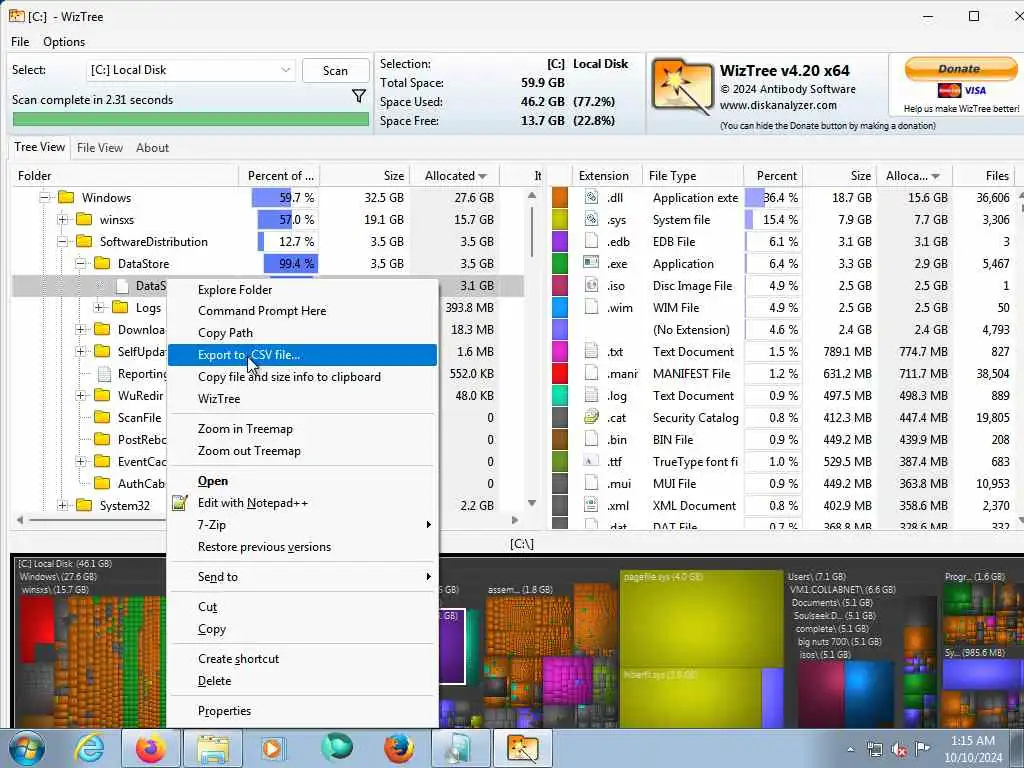Screen dimensions: 1024x768
Task: Launch Internet Explorer from taskbar
Action: tap(89, 748)
